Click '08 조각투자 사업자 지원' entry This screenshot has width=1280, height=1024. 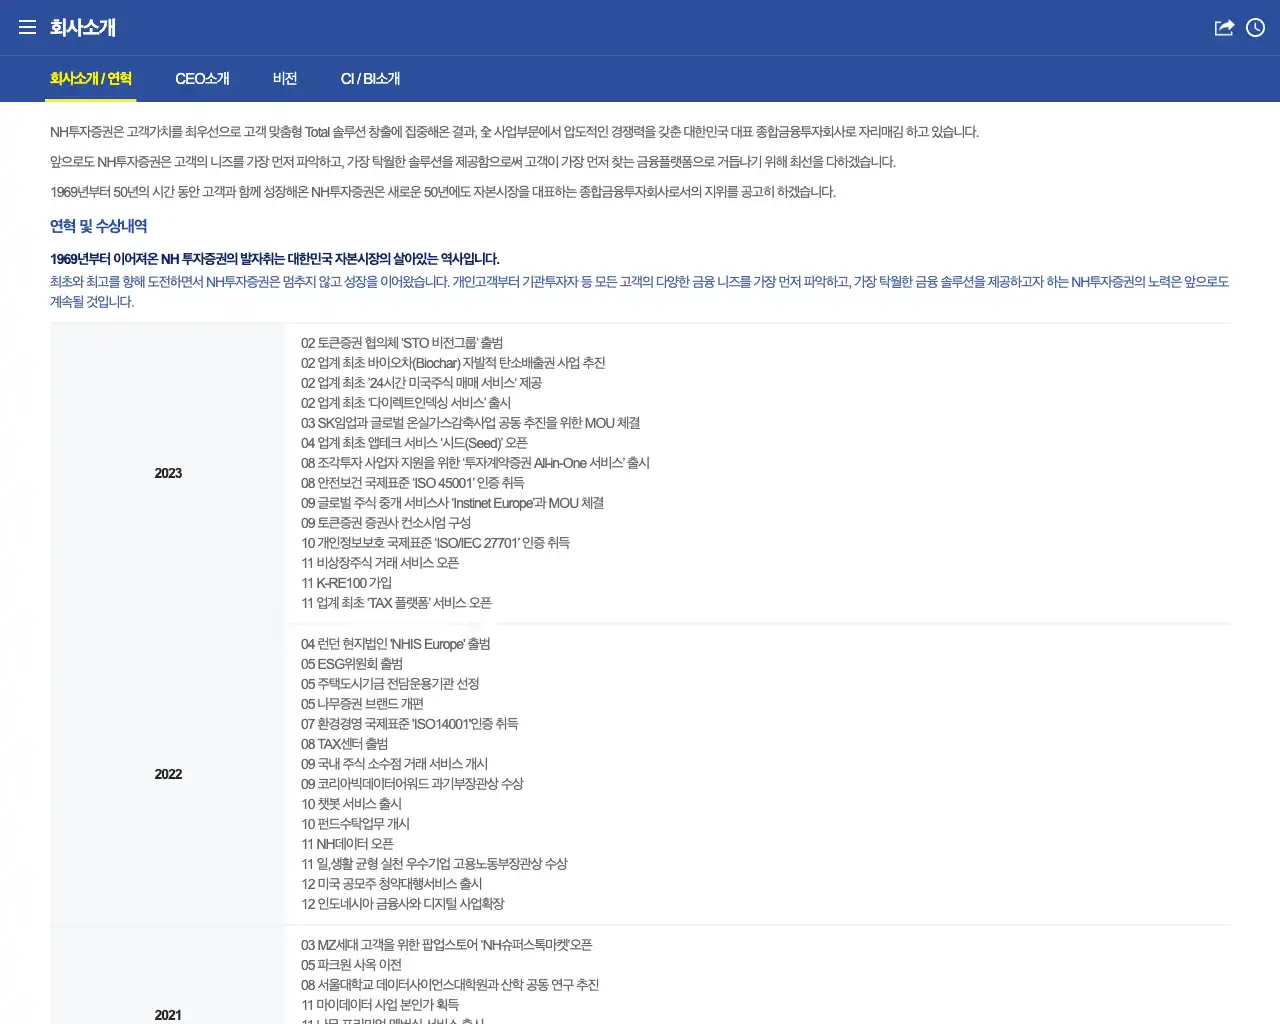475,463
